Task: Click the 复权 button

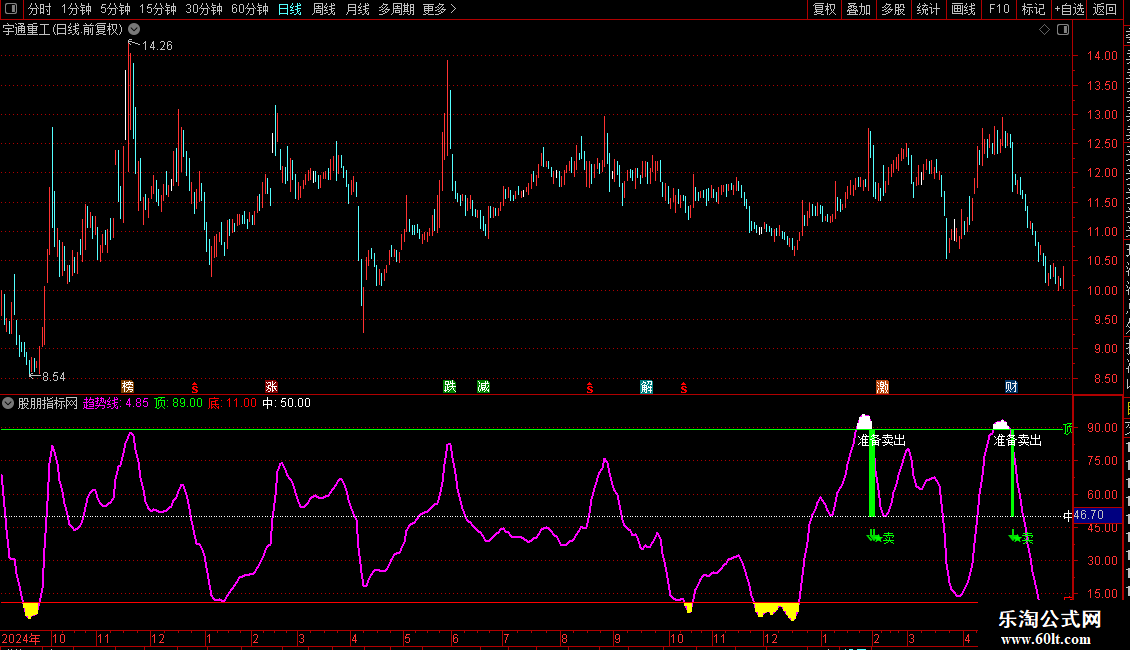Action: 824,9
